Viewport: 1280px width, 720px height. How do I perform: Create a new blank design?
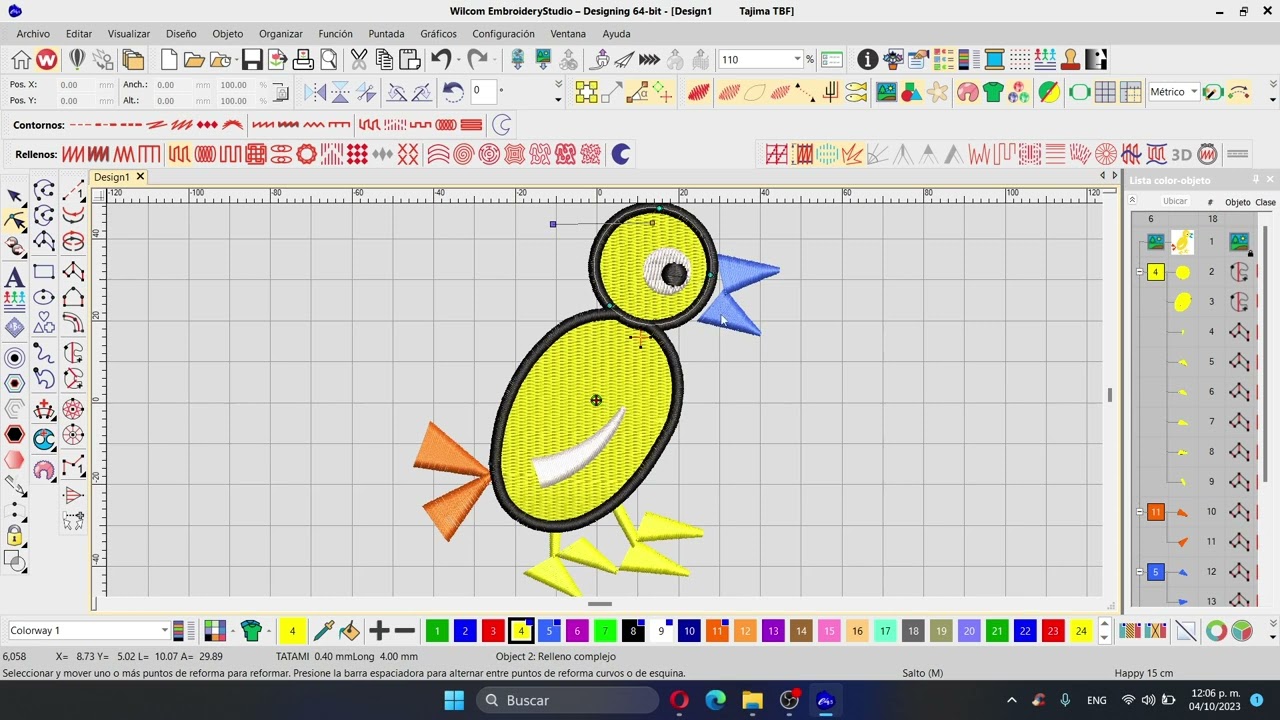[x=169, y=60]
